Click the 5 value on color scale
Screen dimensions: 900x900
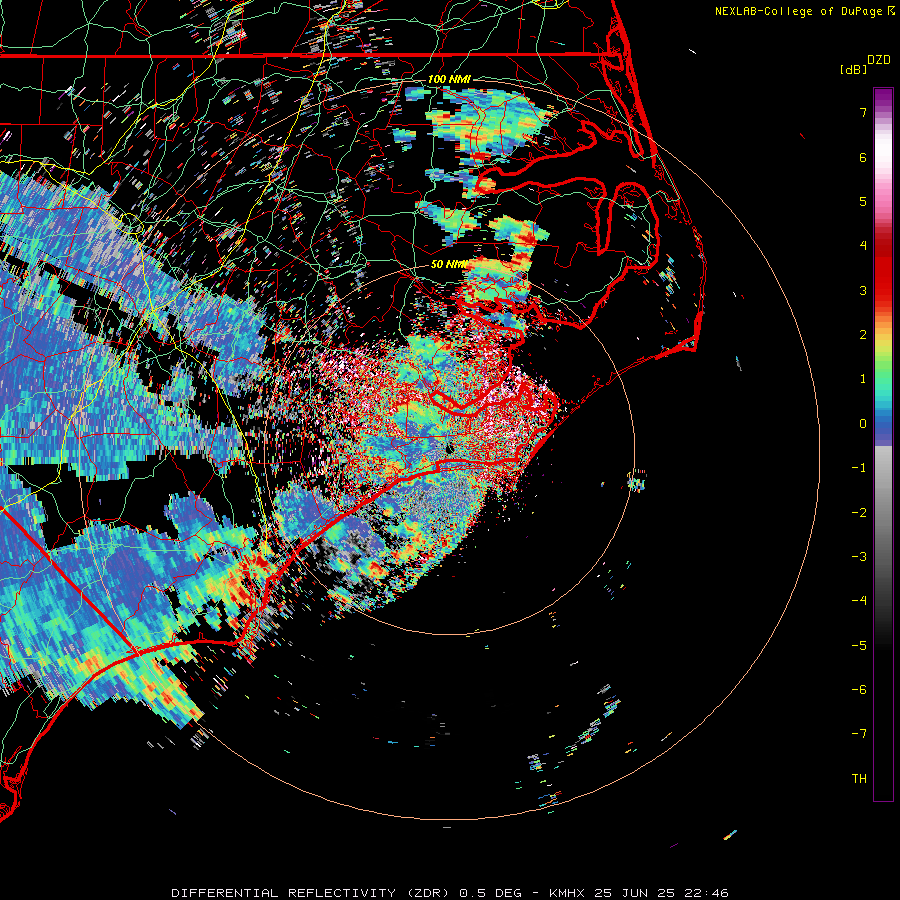coord(863,201)
